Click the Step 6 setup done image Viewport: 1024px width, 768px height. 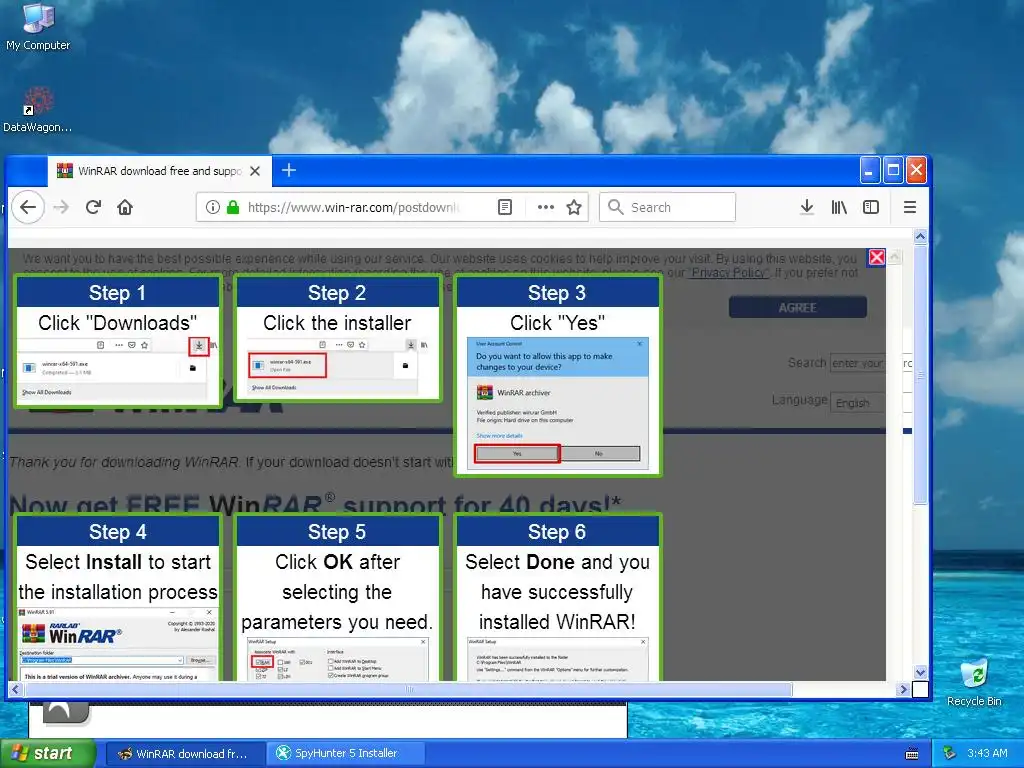(x=558, y=659)
